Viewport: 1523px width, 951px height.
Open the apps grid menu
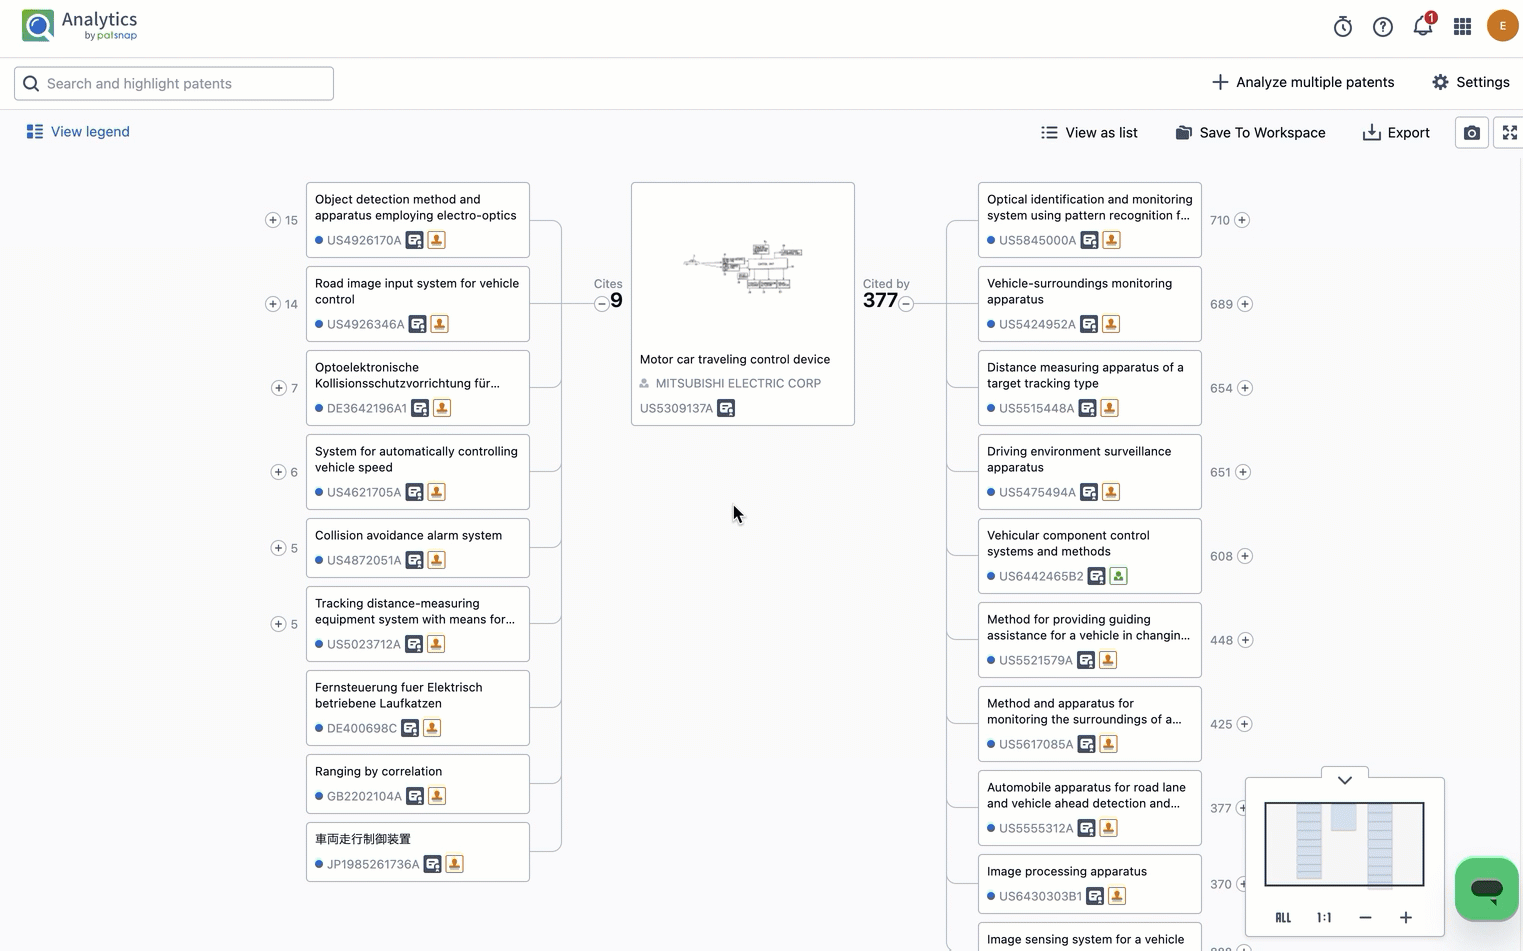pos(1462,27)
